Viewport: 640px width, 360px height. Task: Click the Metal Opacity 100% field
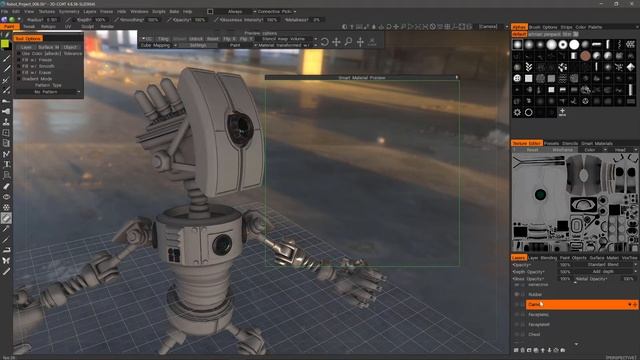[x=628, y=279]
